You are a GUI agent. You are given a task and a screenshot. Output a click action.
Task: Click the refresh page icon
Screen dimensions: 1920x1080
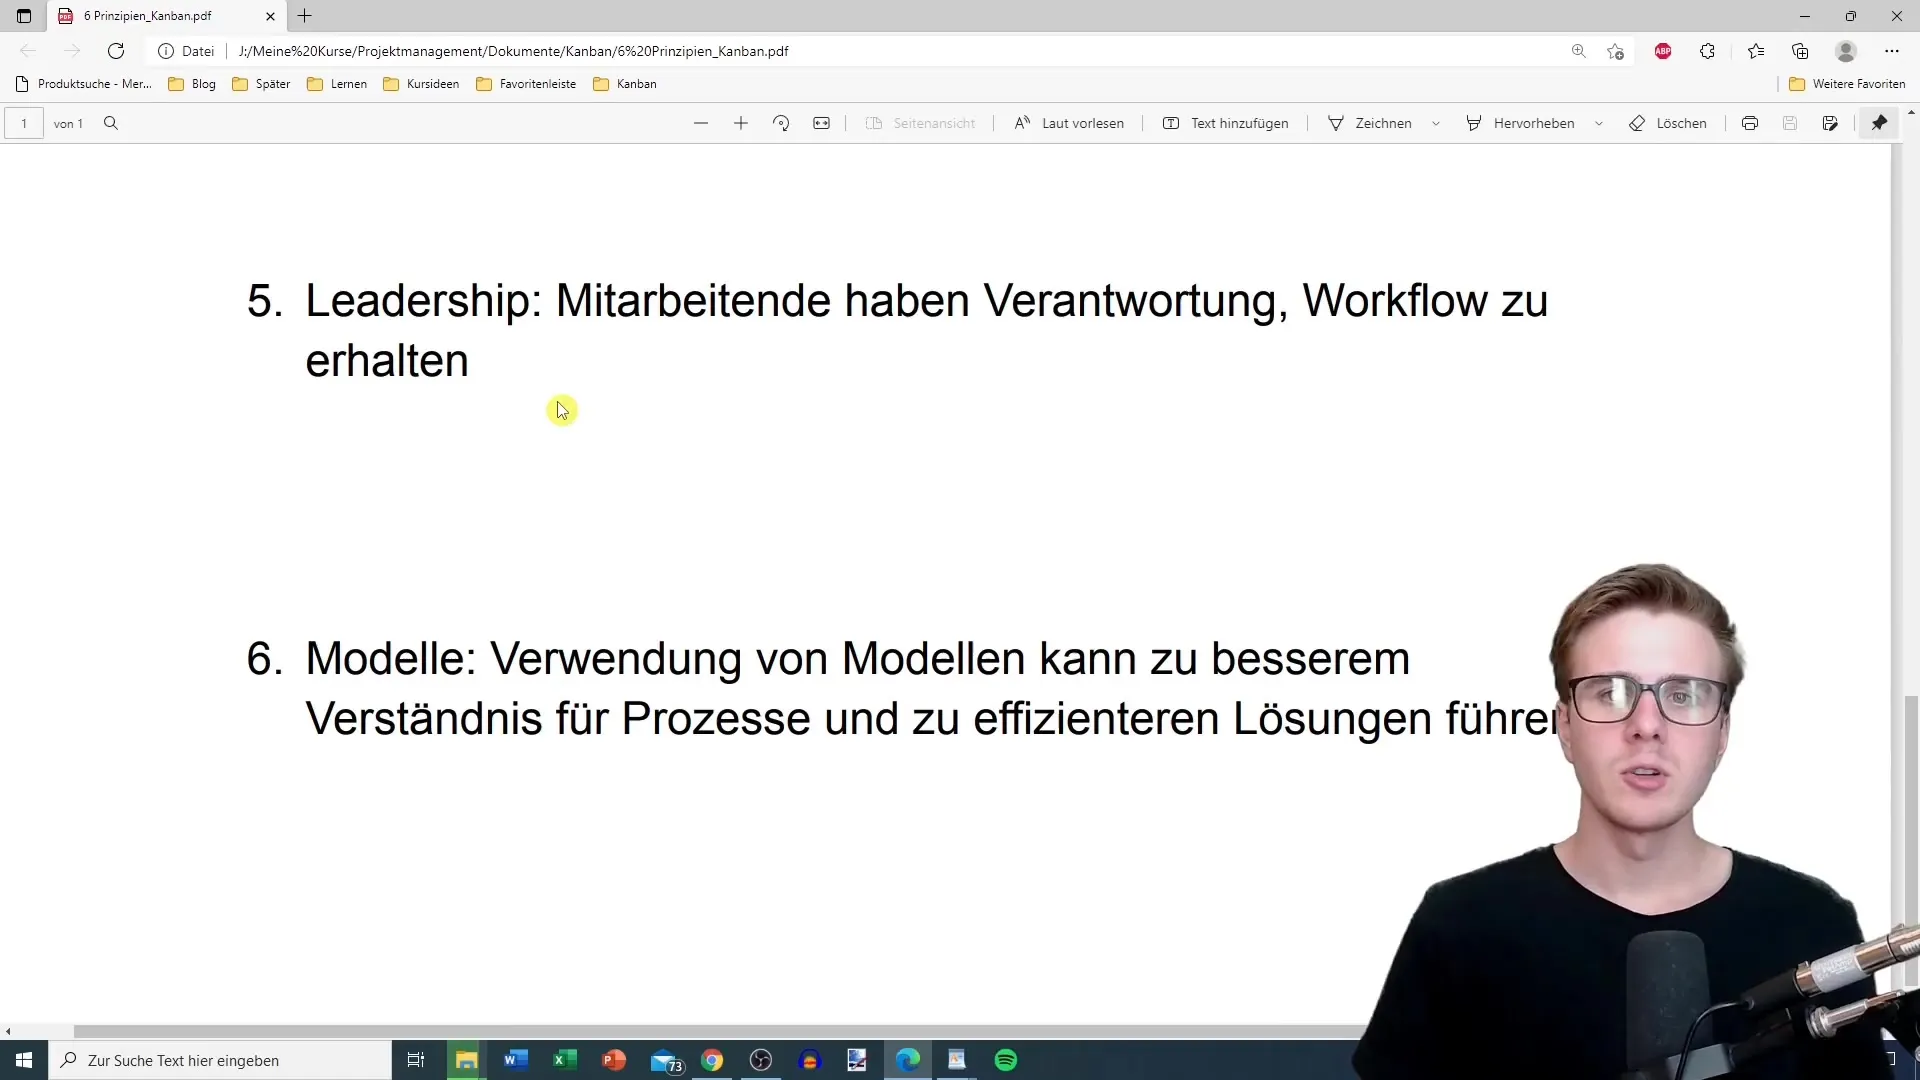[x=115, y=50]
